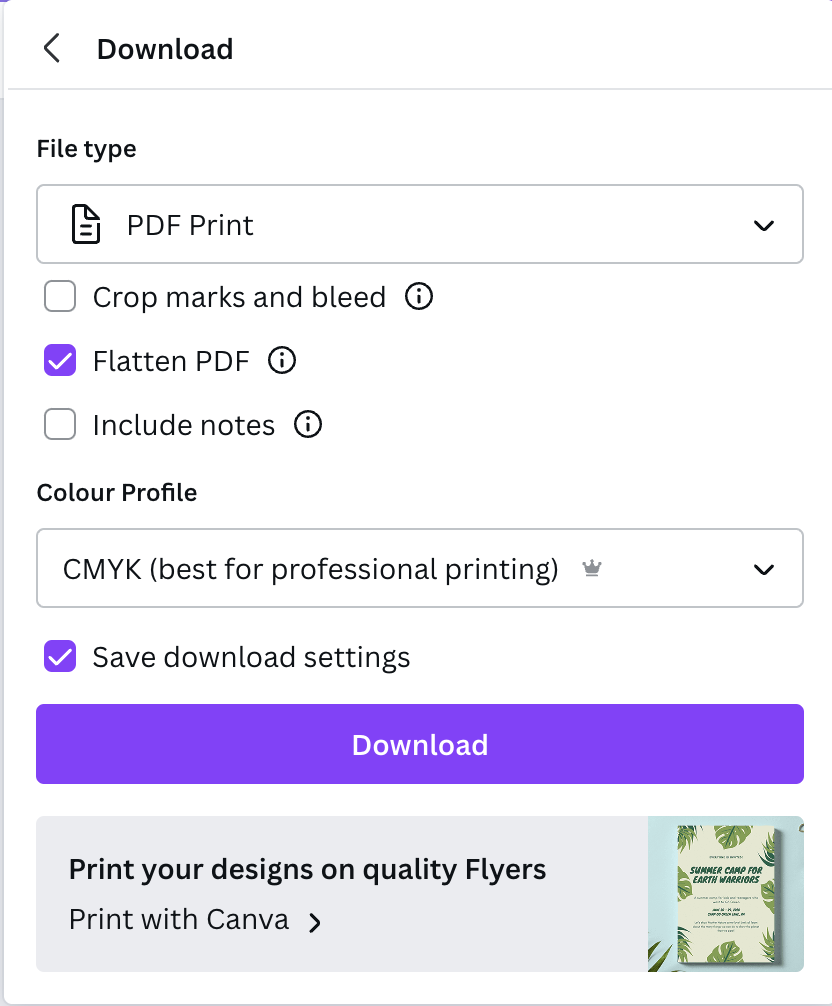
Task: Go back using the left arrow icon
Action: point(51,49)
